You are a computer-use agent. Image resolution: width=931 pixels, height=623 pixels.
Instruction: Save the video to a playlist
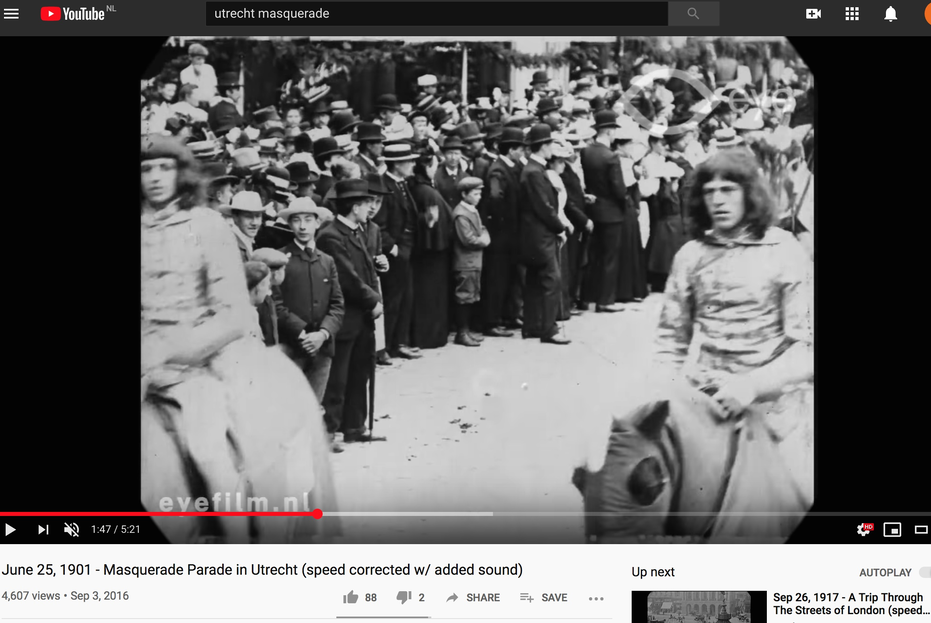(543, 597)
